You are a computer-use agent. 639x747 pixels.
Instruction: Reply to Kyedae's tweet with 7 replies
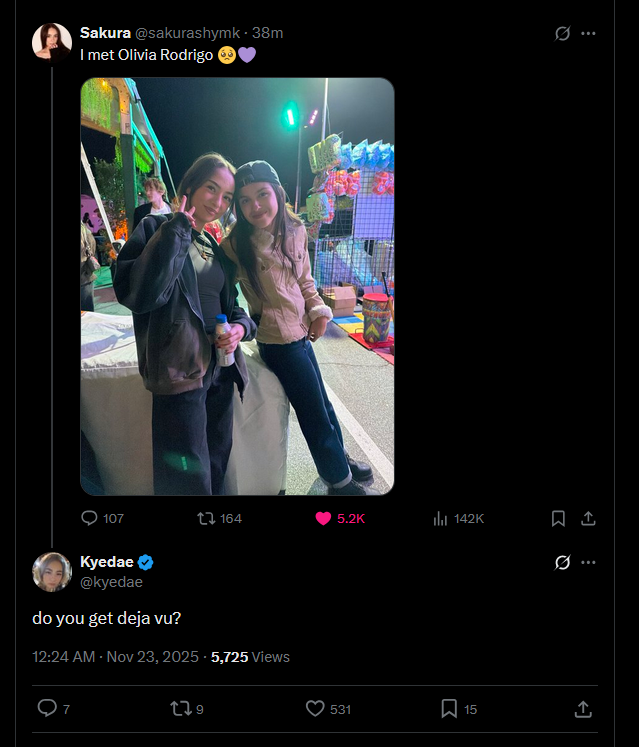(47, 708)
